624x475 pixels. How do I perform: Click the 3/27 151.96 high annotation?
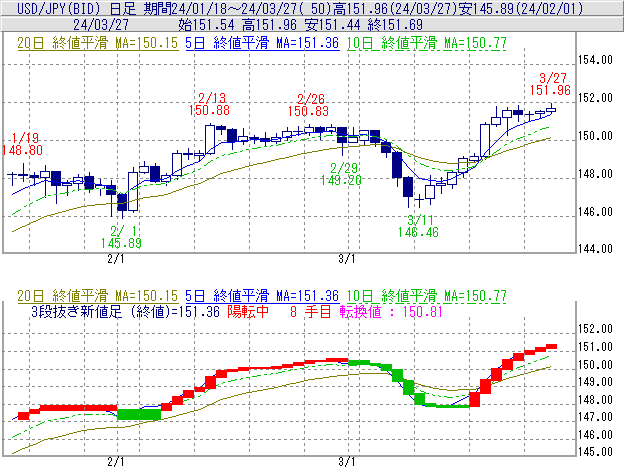pyautogui.click(x=551, y=84)
